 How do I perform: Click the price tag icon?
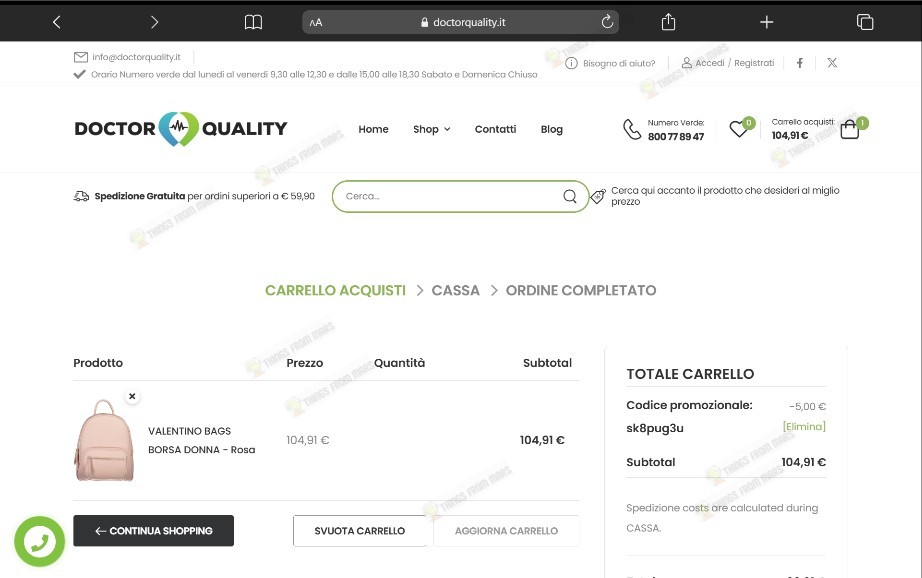pyautogui.click(x=598, y=196)
